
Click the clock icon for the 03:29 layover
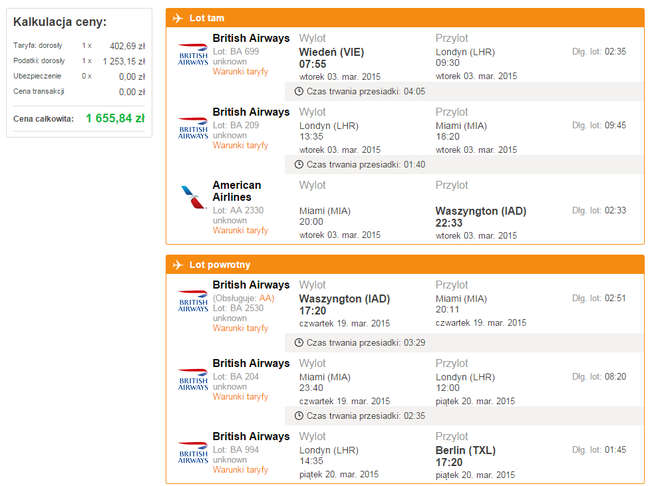tap(298, 342)
